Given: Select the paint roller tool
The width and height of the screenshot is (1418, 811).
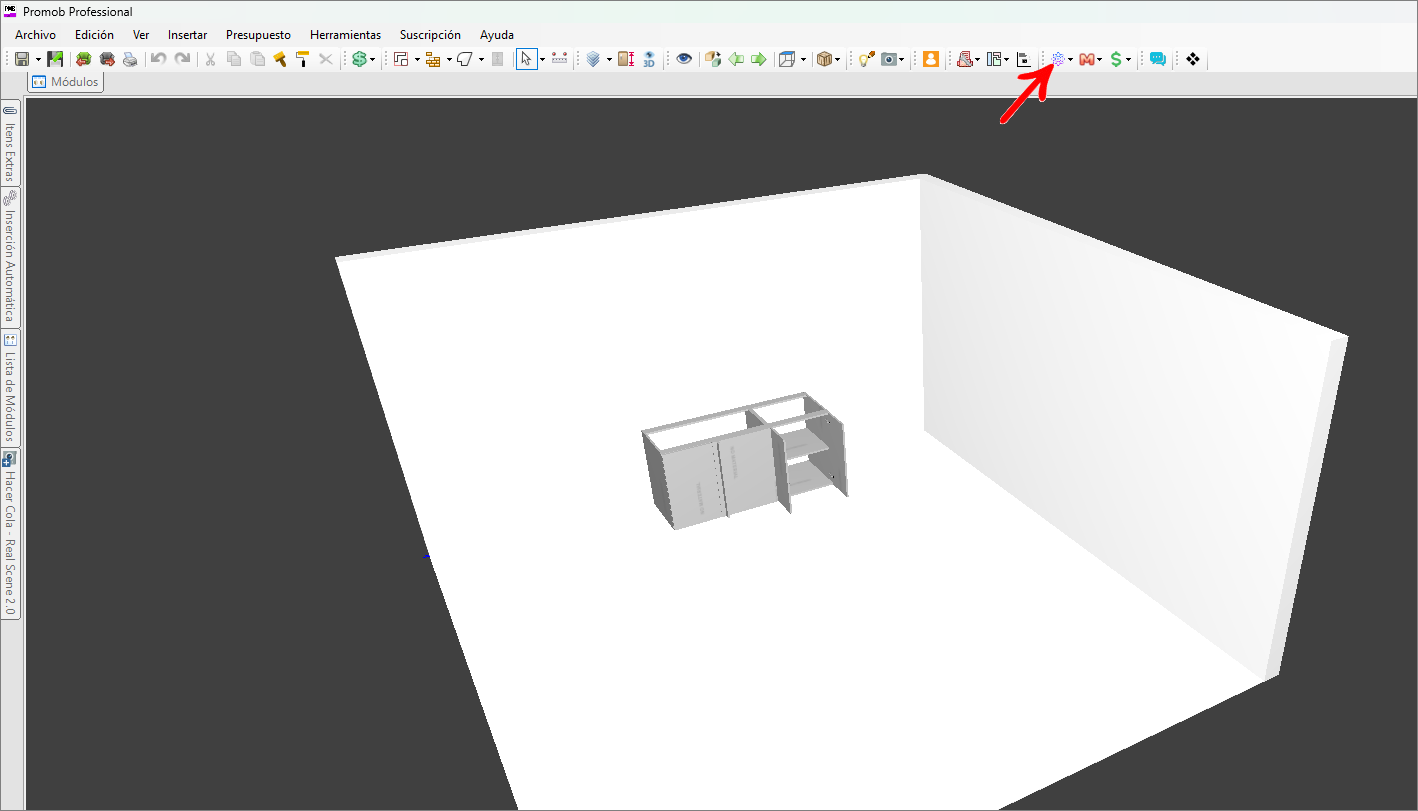Looking at the screenshot, I should click(x=301, y=60).
